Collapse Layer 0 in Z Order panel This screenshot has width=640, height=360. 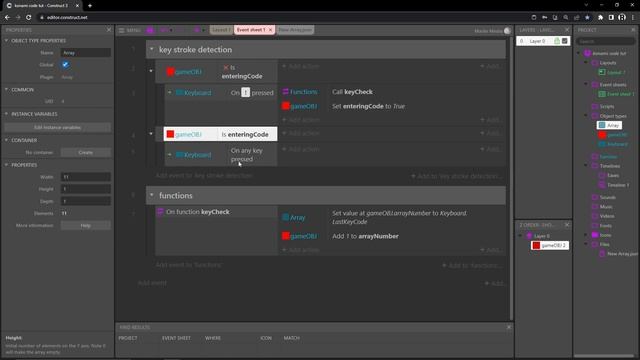click(520, 236)
